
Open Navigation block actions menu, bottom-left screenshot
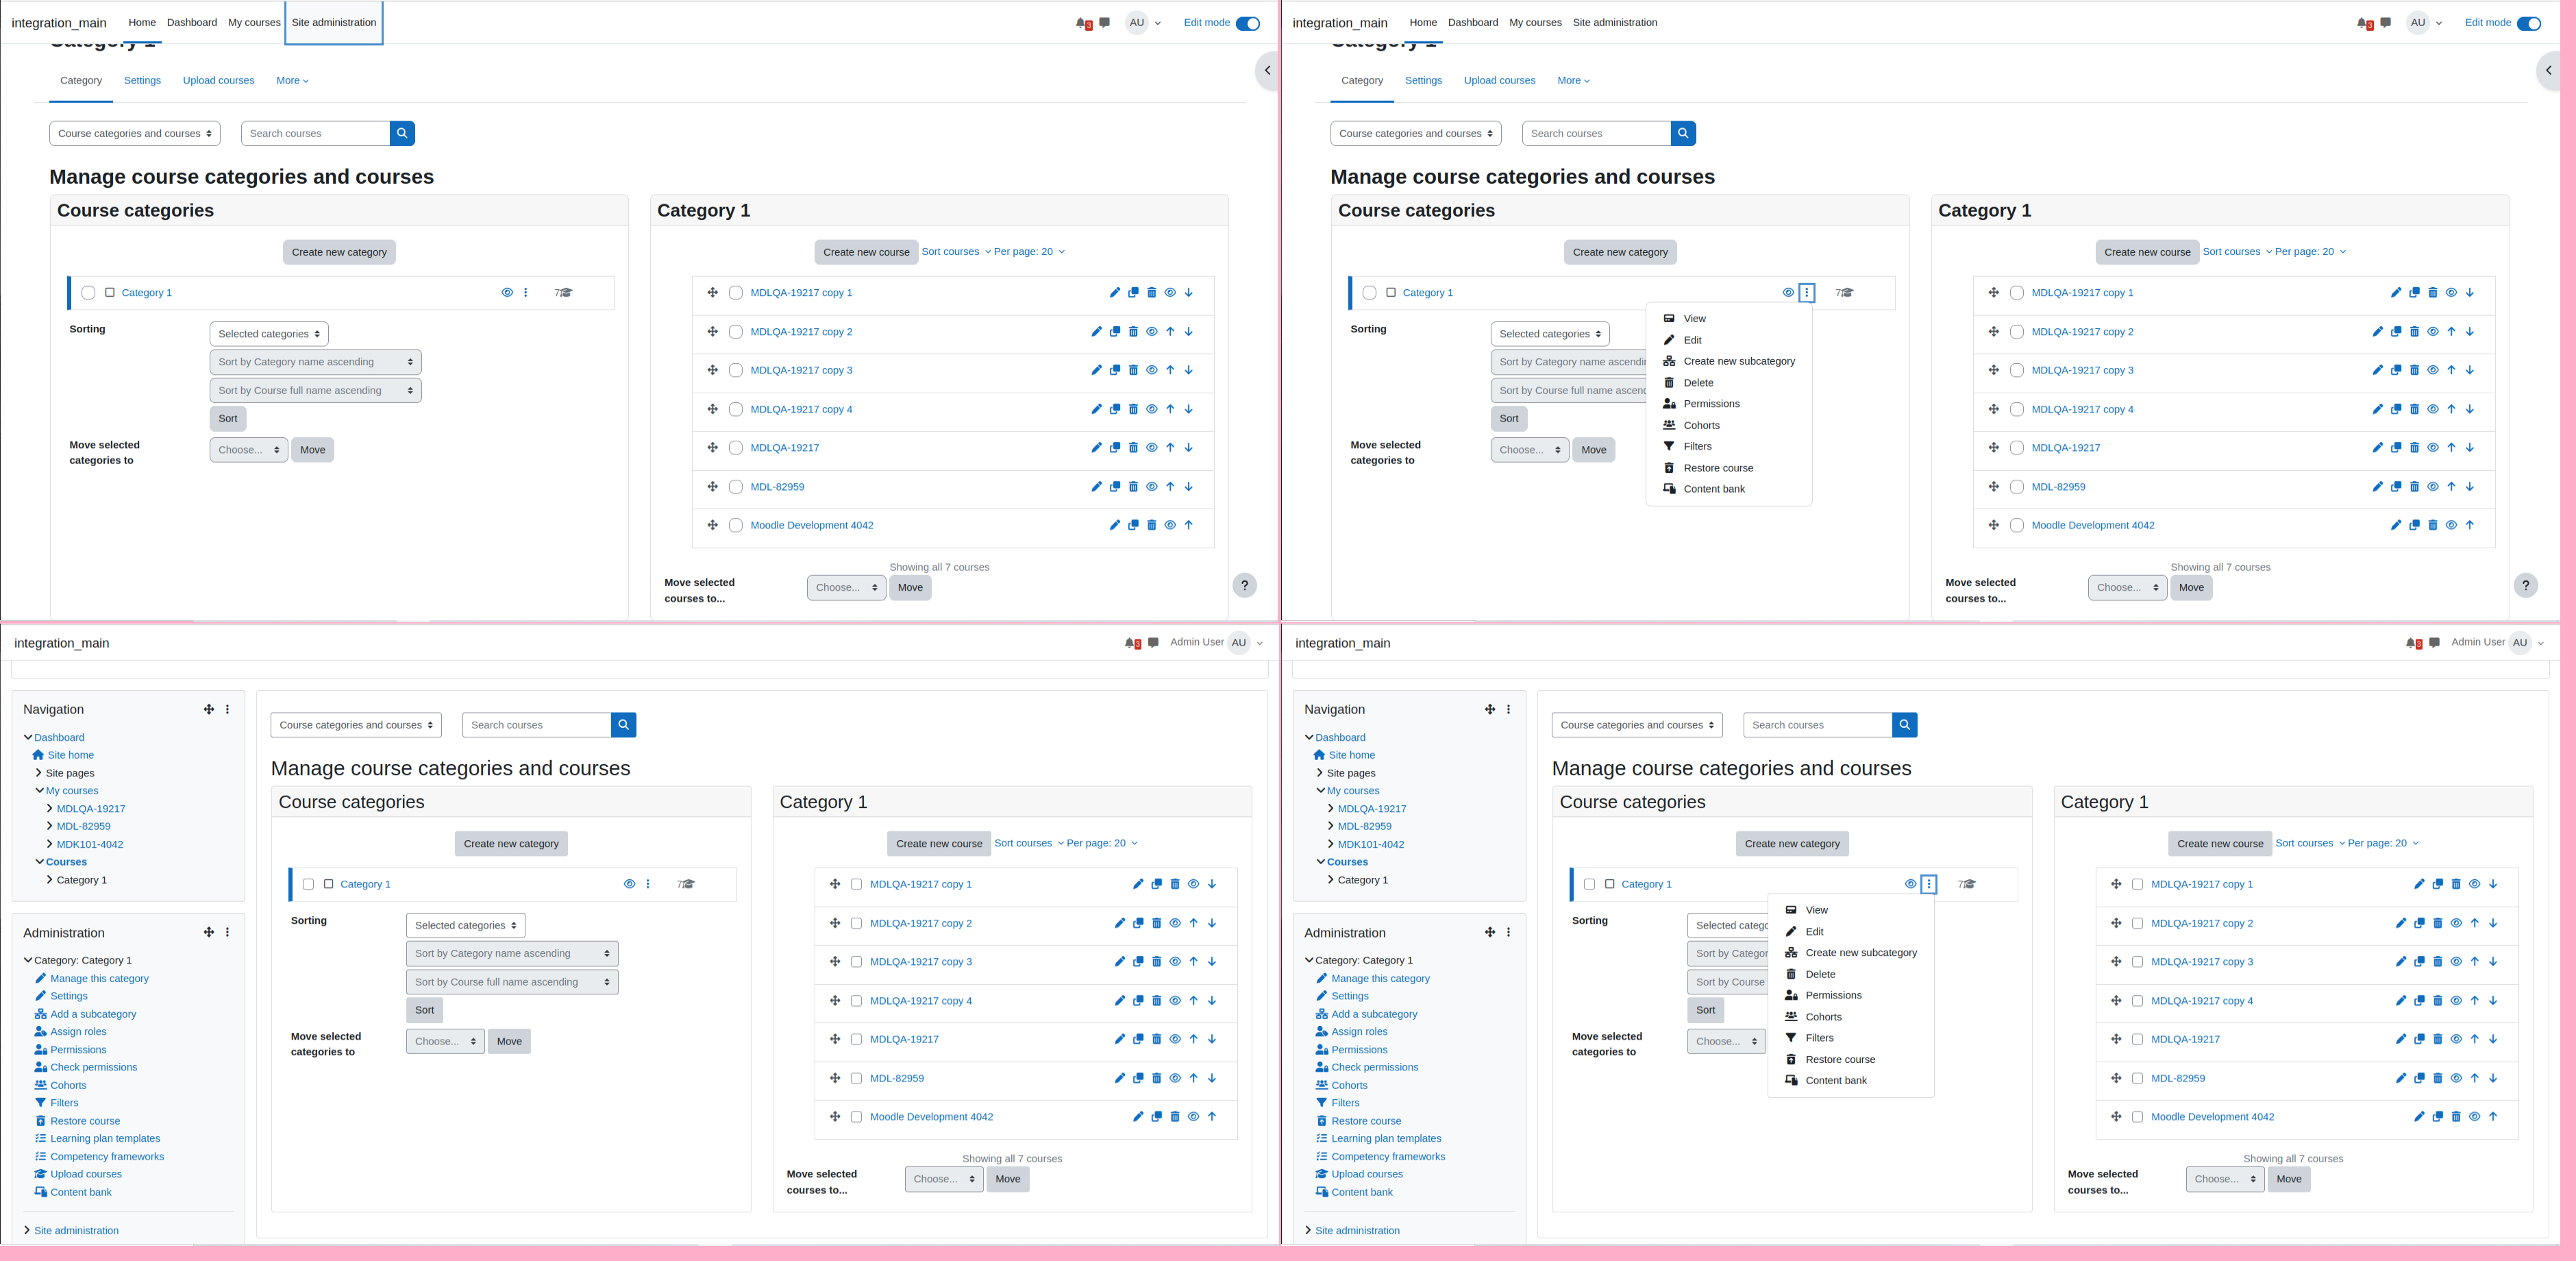point(228,709)
